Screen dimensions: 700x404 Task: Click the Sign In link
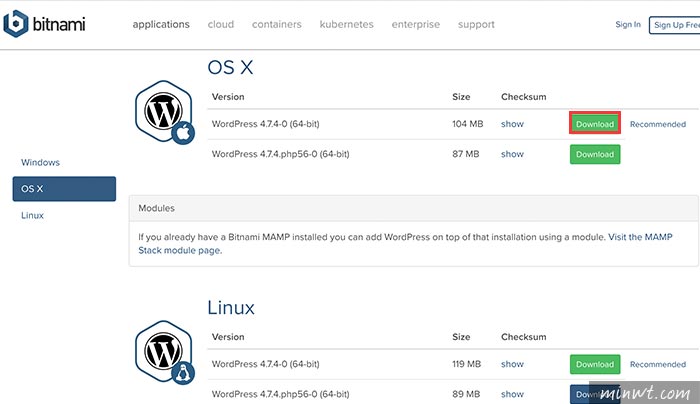point(628,25)
